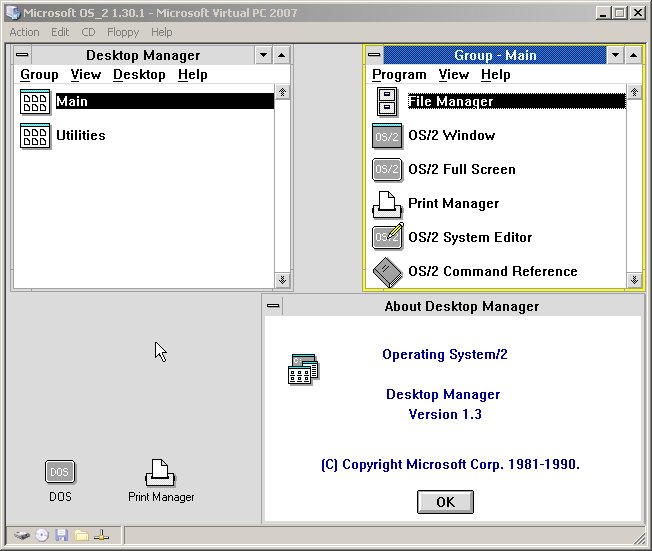Screen dimensions: 652x551
Task: Select the OS/2 Window entry text
Action: (452, 136)
